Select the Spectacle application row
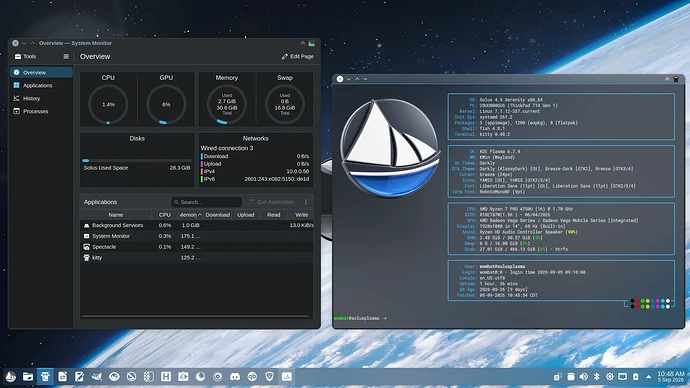Screen dimensions: 690x388 click(x=197, y=247)
